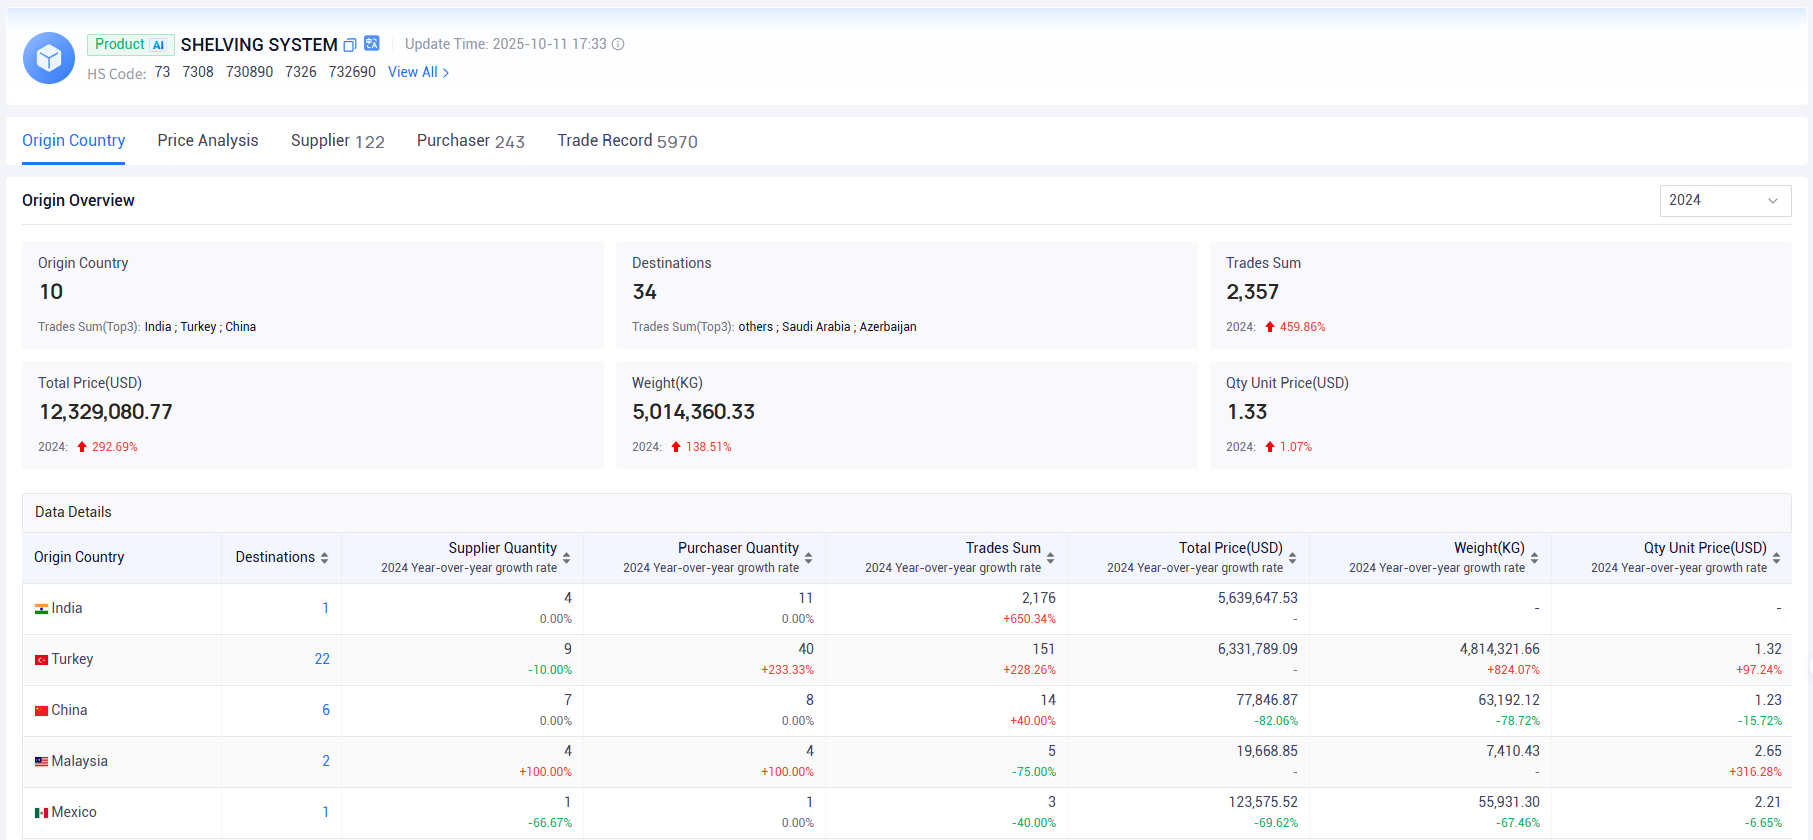This screenshot has width=1813, height=840.
Task: Sort by Purchaser Quantity column arrows
Action: [808, 558]
